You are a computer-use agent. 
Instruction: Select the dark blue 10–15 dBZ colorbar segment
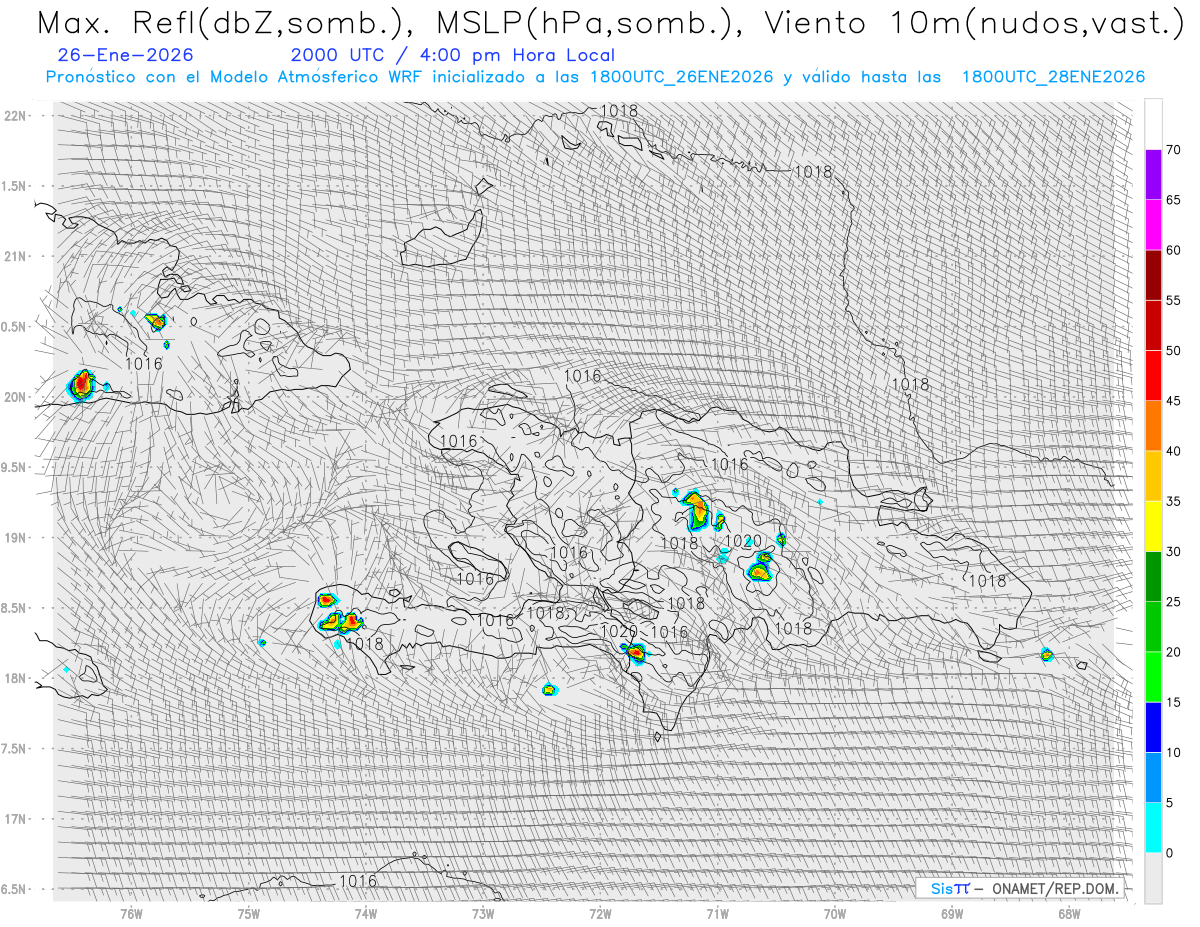[x=1153, y=727]
